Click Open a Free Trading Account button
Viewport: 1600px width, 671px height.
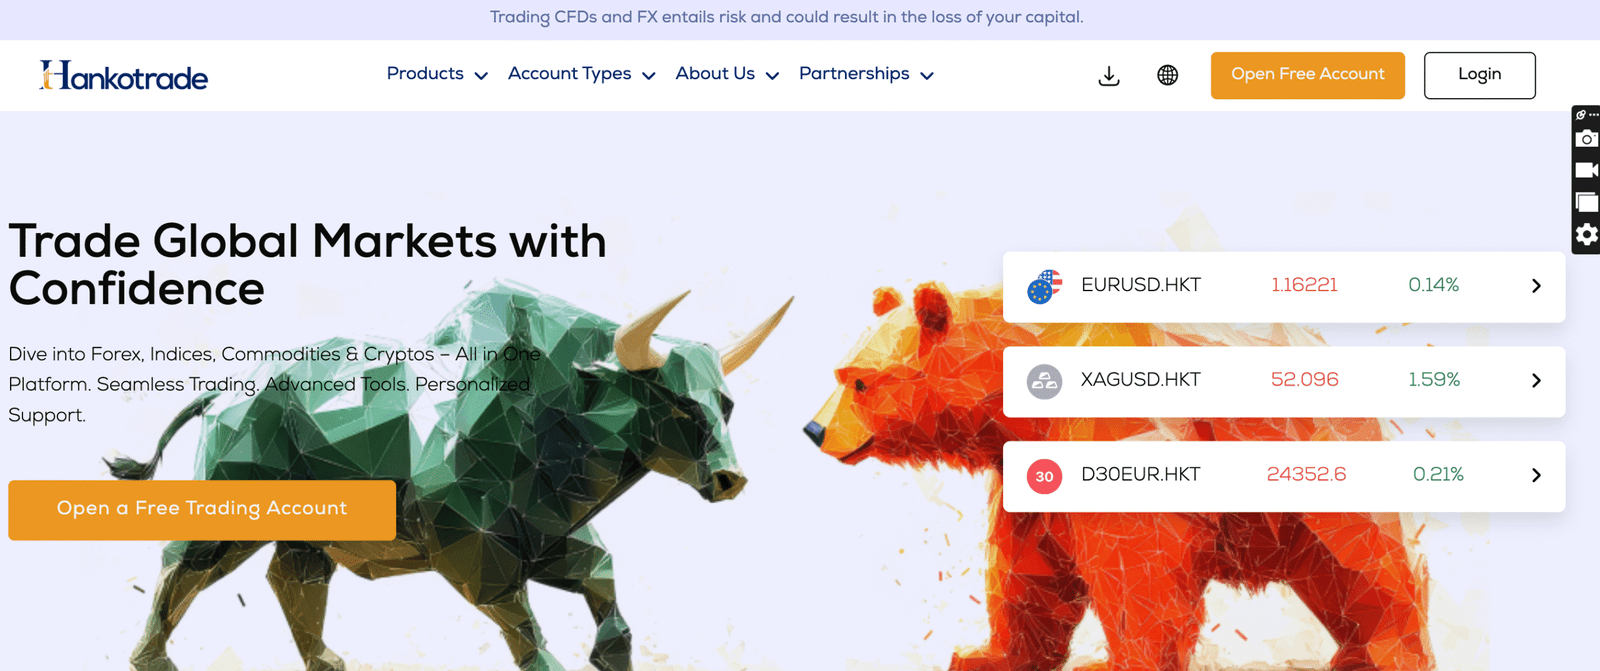pos(202,510)
